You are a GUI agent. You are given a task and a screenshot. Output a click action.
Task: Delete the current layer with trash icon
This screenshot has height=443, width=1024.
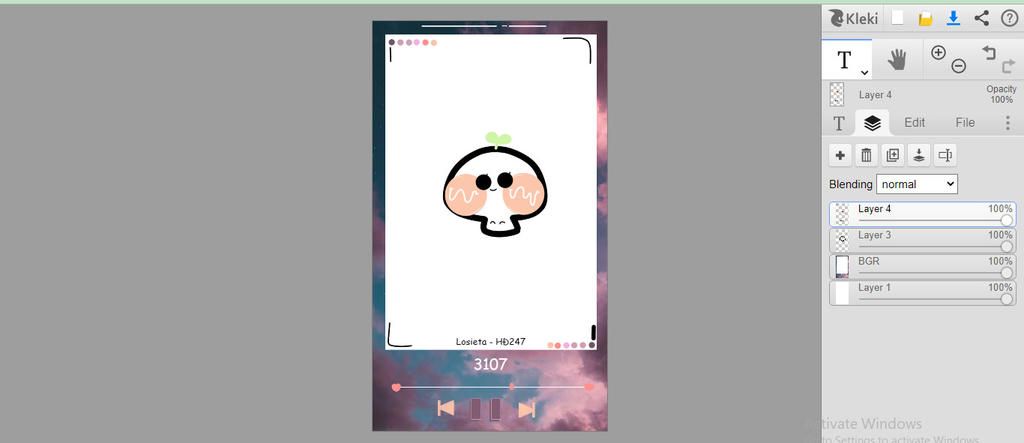click(x=867, y=156)
